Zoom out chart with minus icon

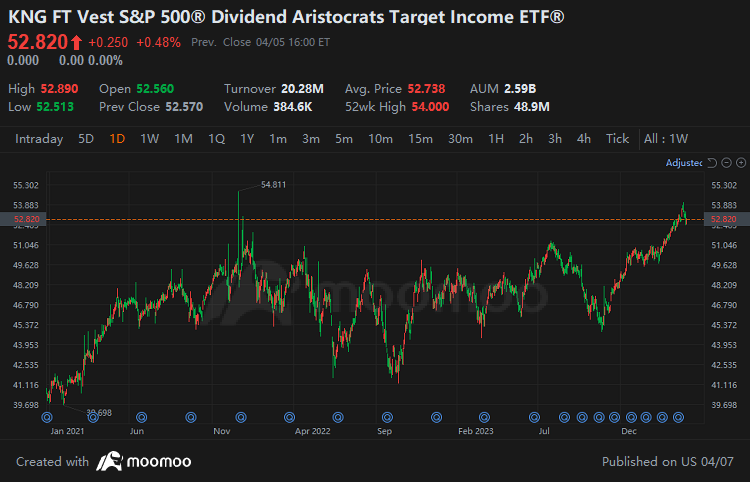click(x=725, y=162)
